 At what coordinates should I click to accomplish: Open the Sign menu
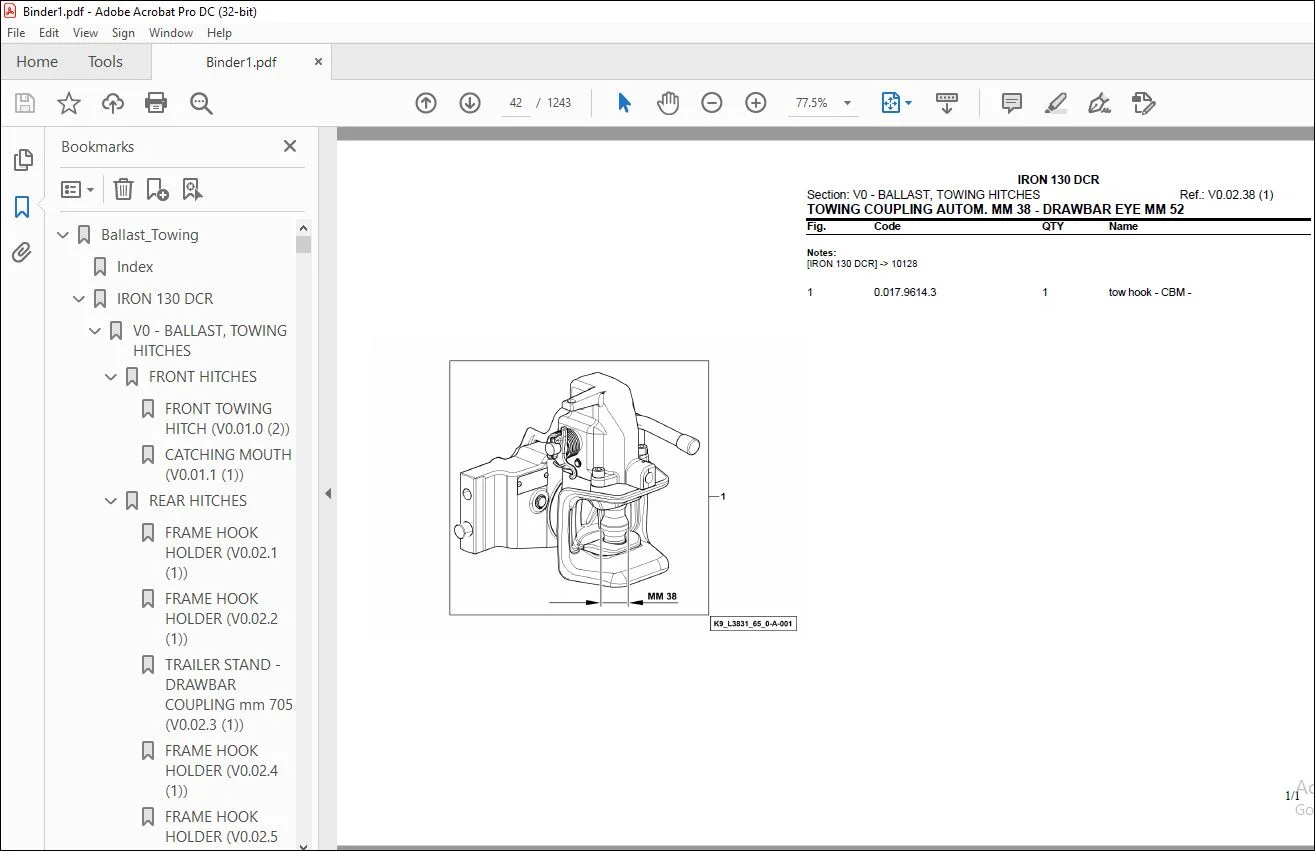click(x=124, y=33)
